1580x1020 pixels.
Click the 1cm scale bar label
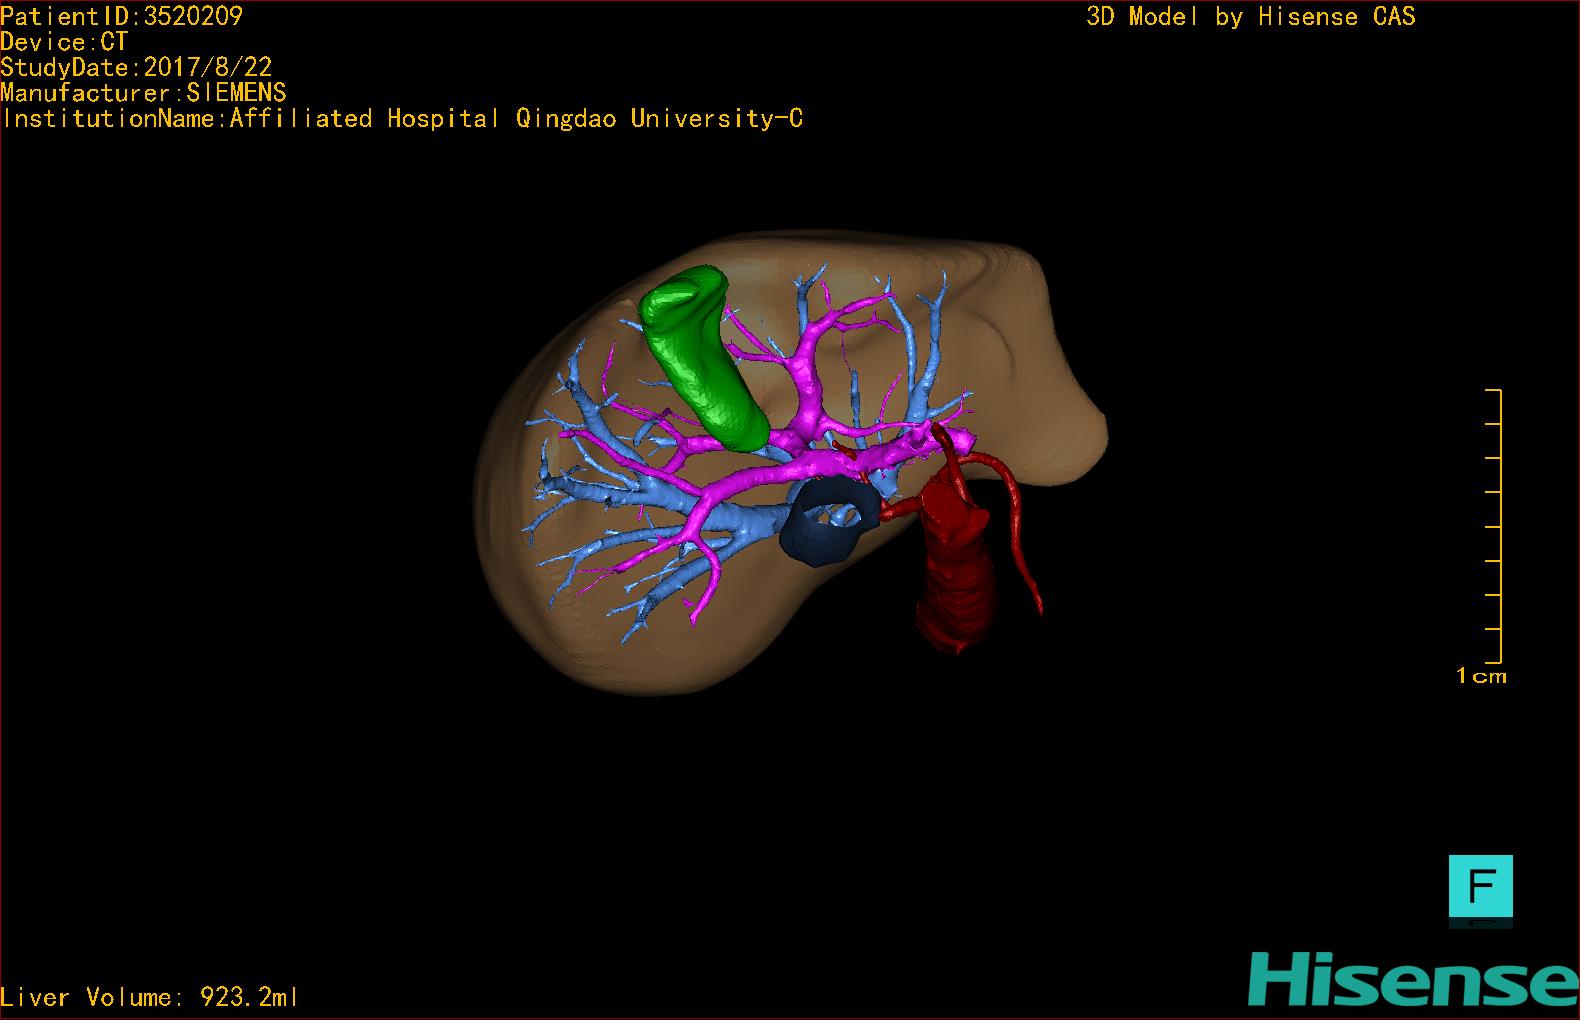(x=1481, y=676)
